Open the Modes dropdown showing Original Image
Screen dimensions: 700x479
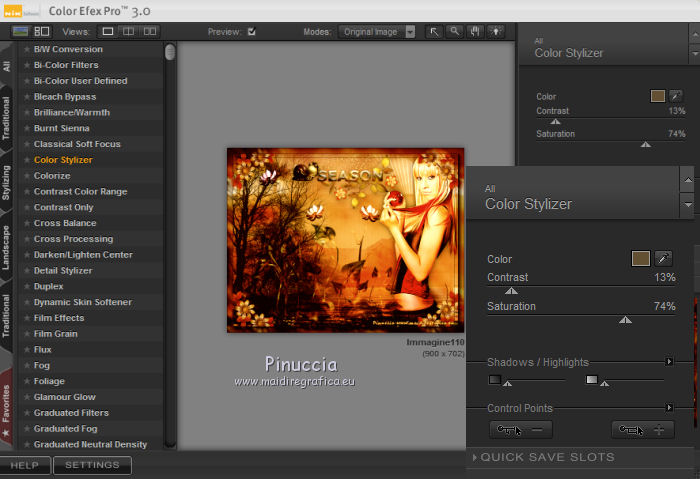[x=377, y=32]
